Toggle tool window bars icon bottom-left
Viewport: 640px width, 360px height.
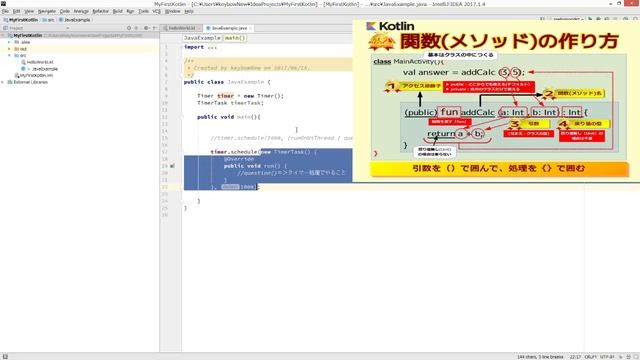coord(5,357)
